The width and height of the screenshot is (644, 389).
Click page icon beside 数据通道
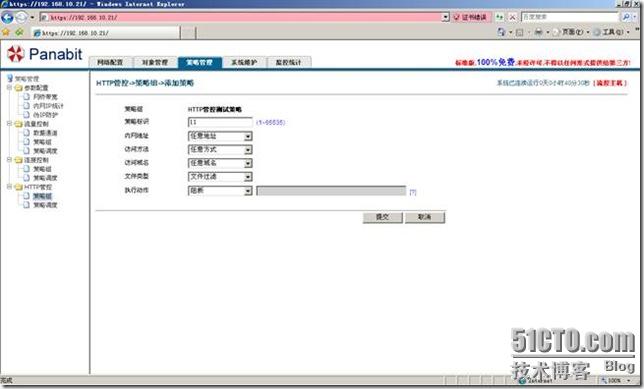pyautogui.click(x=27, y=133)
